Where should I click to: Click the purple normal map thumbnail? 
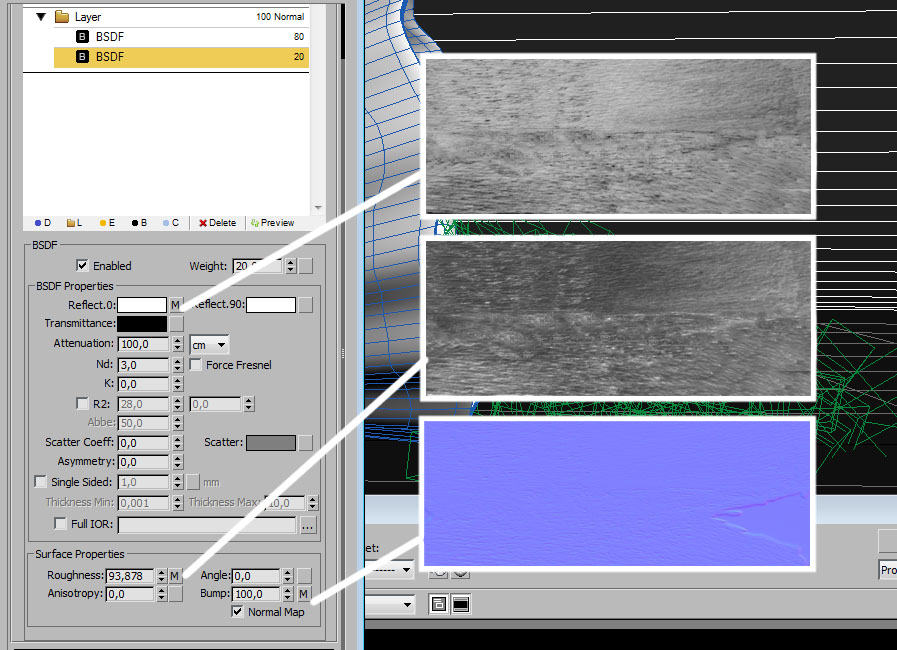point(618,493)
